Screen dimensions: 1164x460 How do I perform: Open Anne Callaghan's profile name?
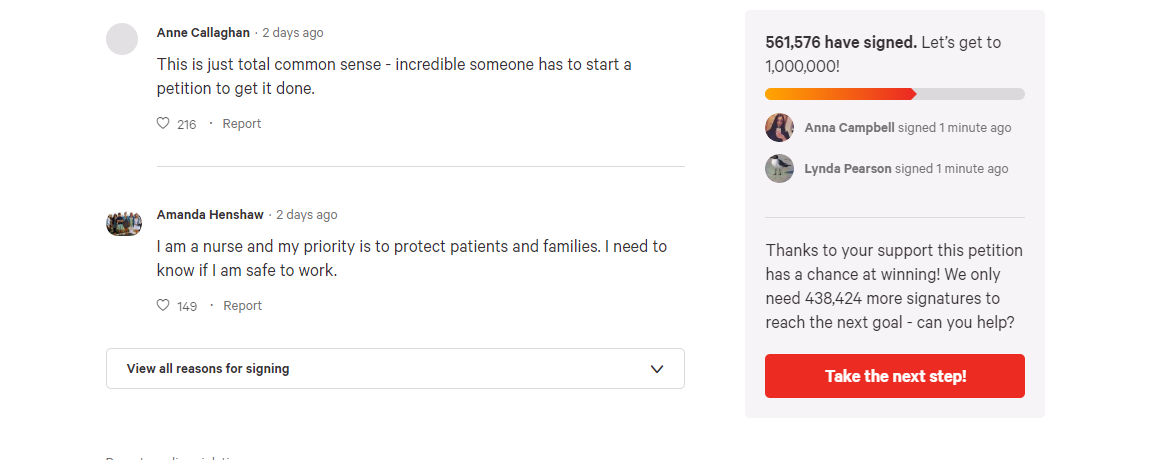203,33
